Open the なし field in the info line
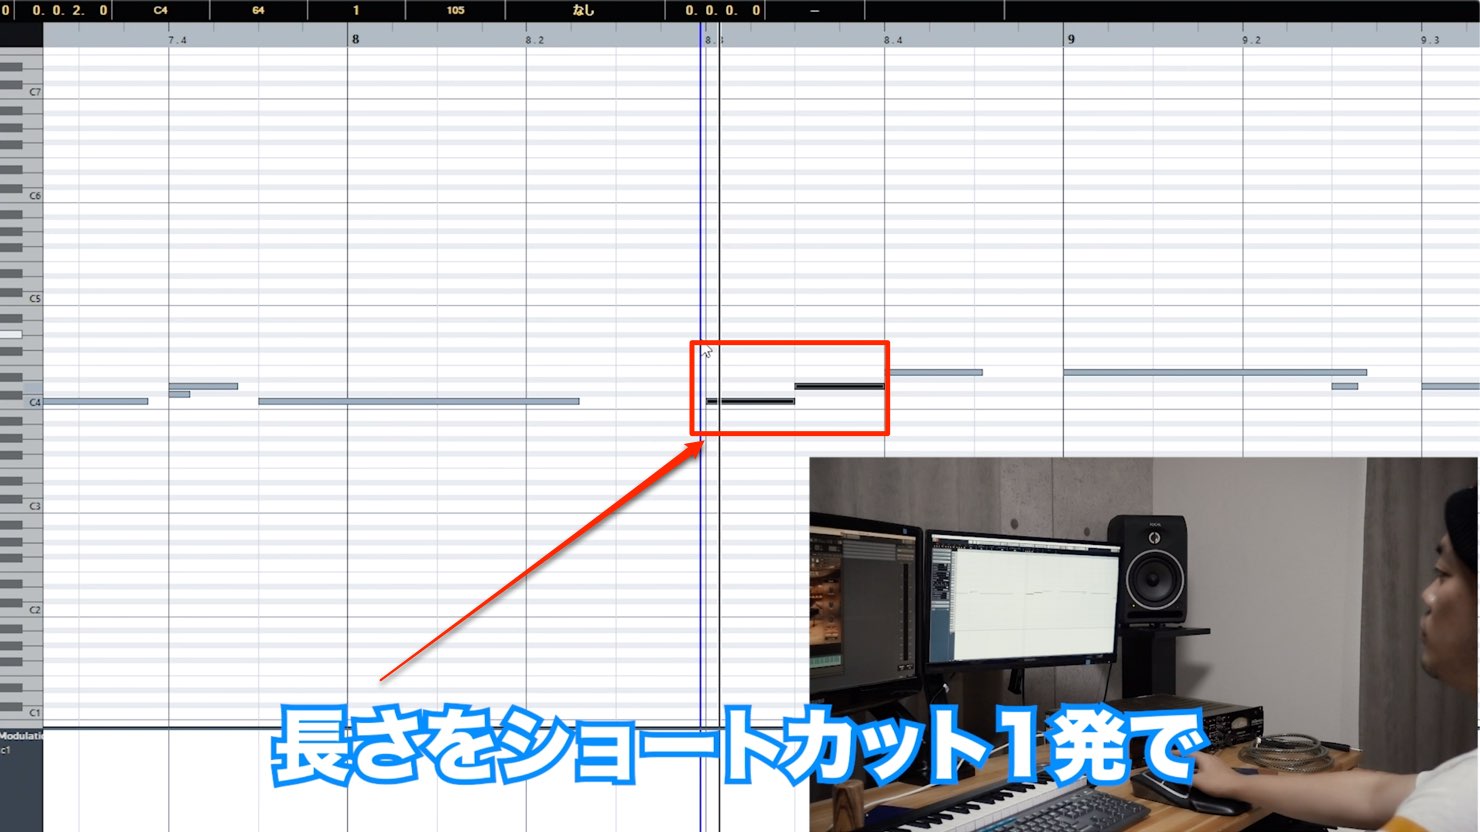 [583, 10]
